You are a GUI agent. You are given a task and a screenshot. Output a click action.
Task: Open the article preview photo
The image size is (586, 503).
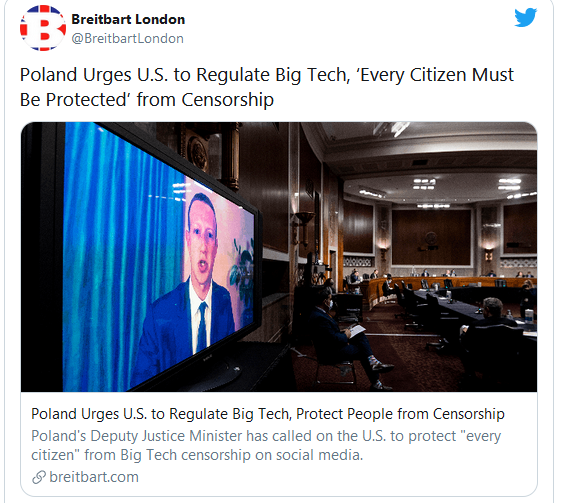click(279, 257)
